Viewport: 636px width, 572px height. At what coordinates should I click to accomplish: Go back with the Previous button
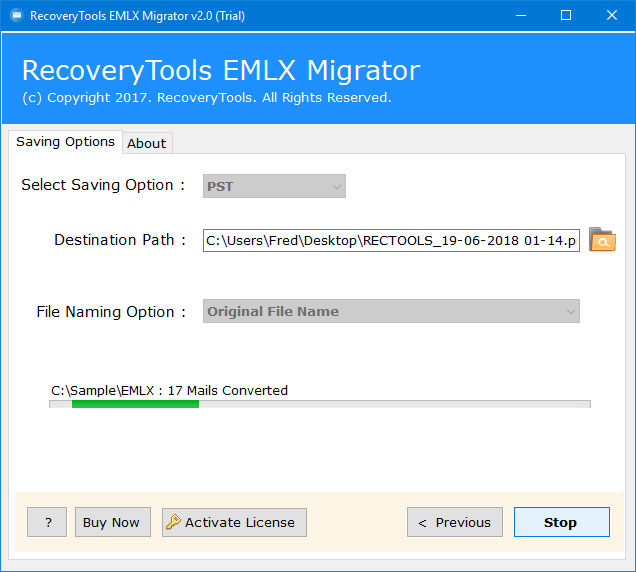tap(455, 522)
